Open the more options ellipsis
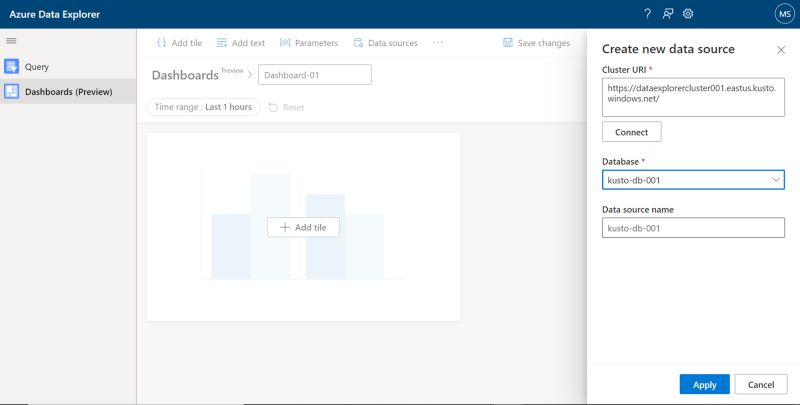 tap(438, 42)
